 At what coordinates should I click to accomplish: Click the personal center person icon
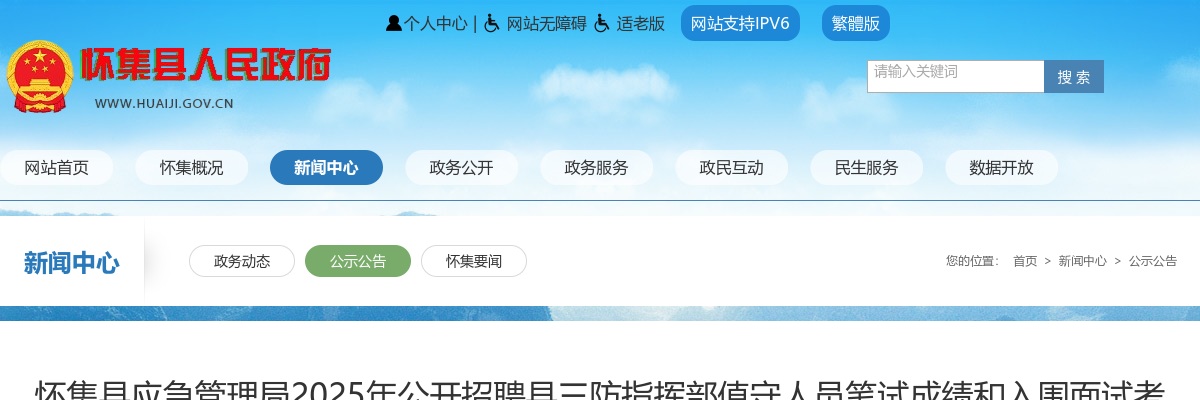pyautogui.click(x=394, y=23)
